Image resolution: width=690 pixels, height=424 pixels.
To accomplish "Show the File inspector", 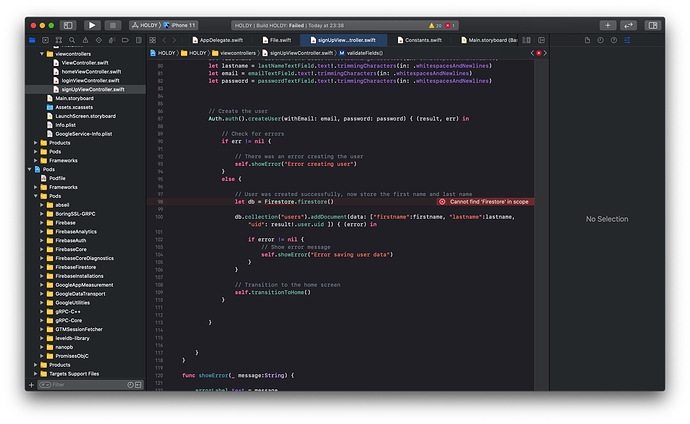I will coord(587,40).
